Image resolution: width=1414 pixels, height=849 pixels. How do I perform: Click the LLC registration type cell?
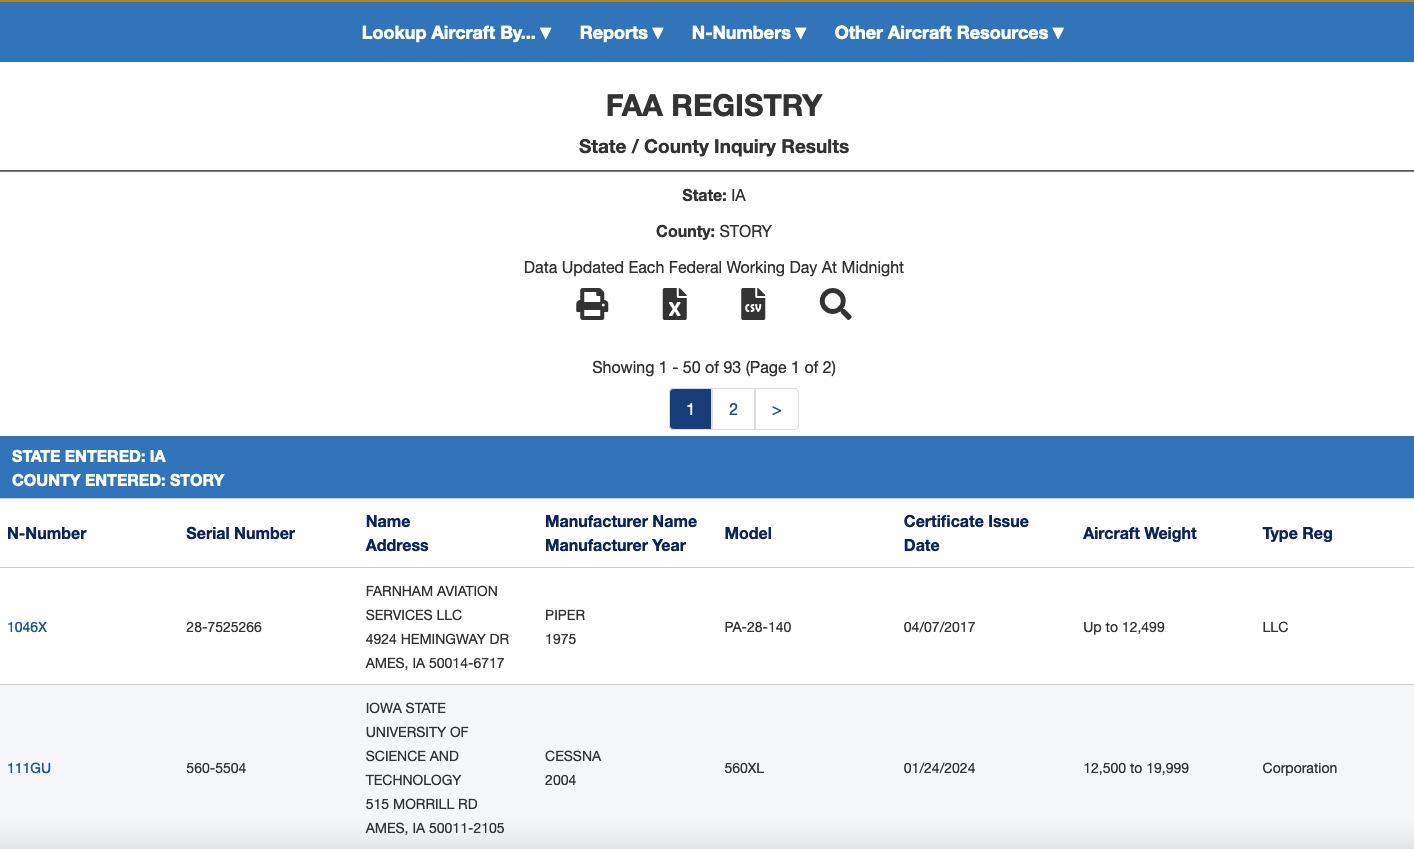coord(1275,627)
